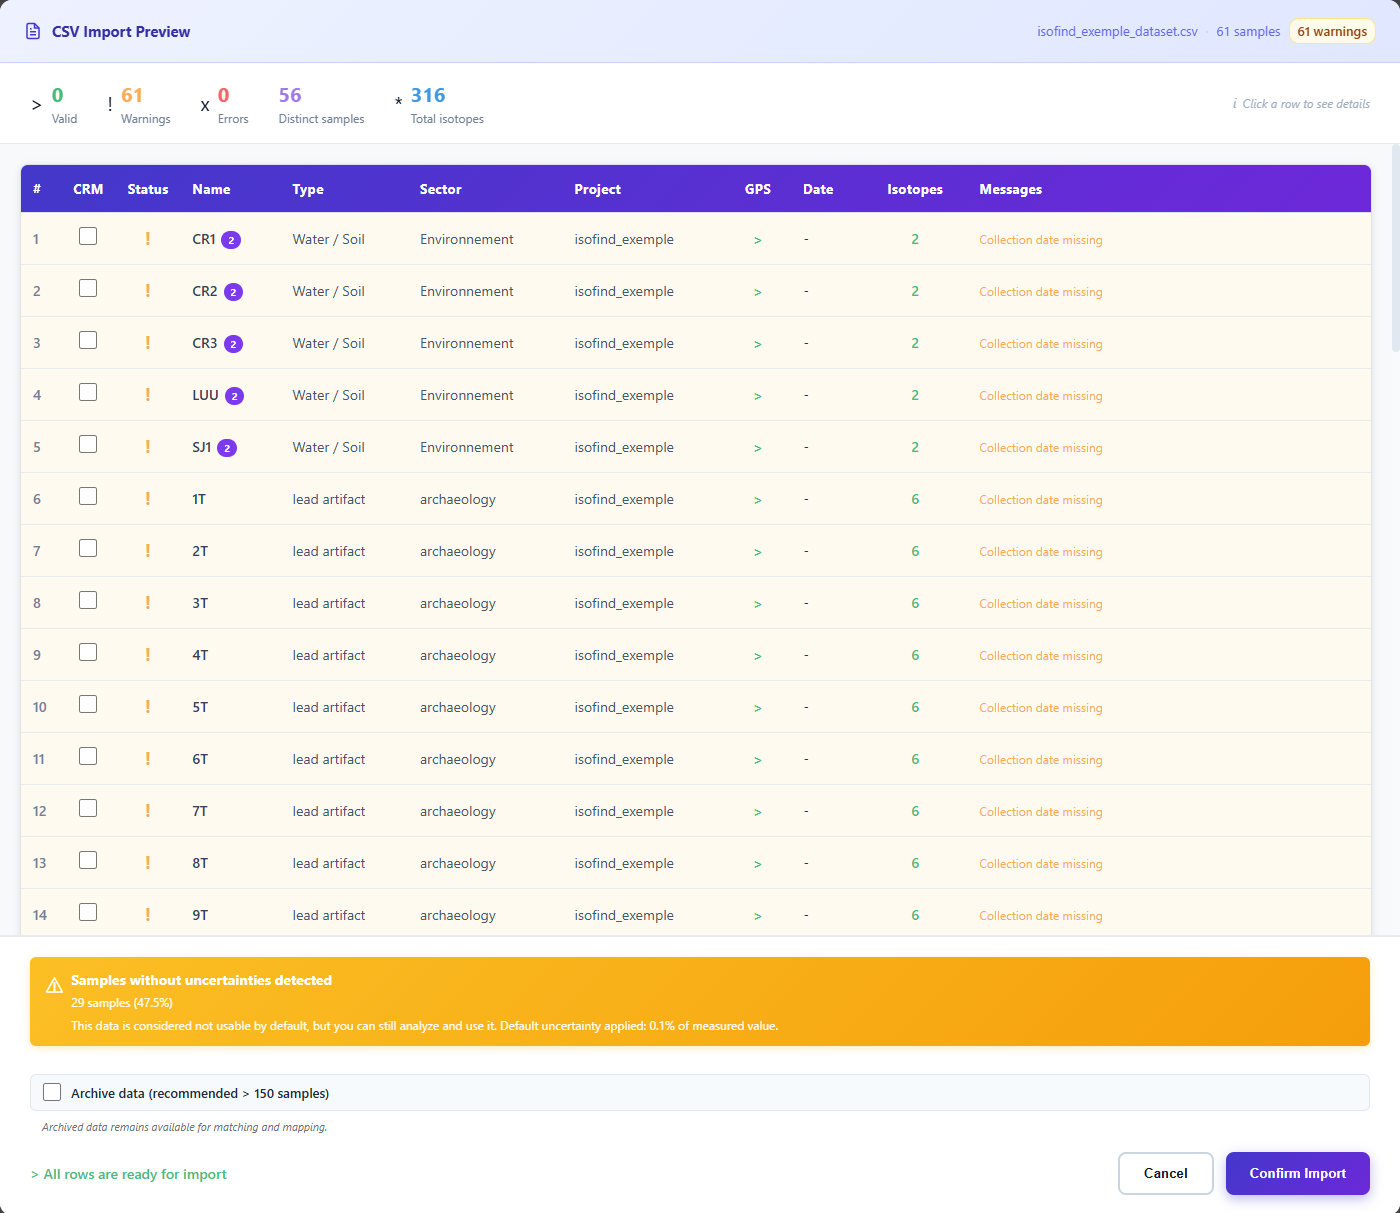Click the purple badge next to CR3
This screenshot has width=1400, height=1213.
[233, 344]
